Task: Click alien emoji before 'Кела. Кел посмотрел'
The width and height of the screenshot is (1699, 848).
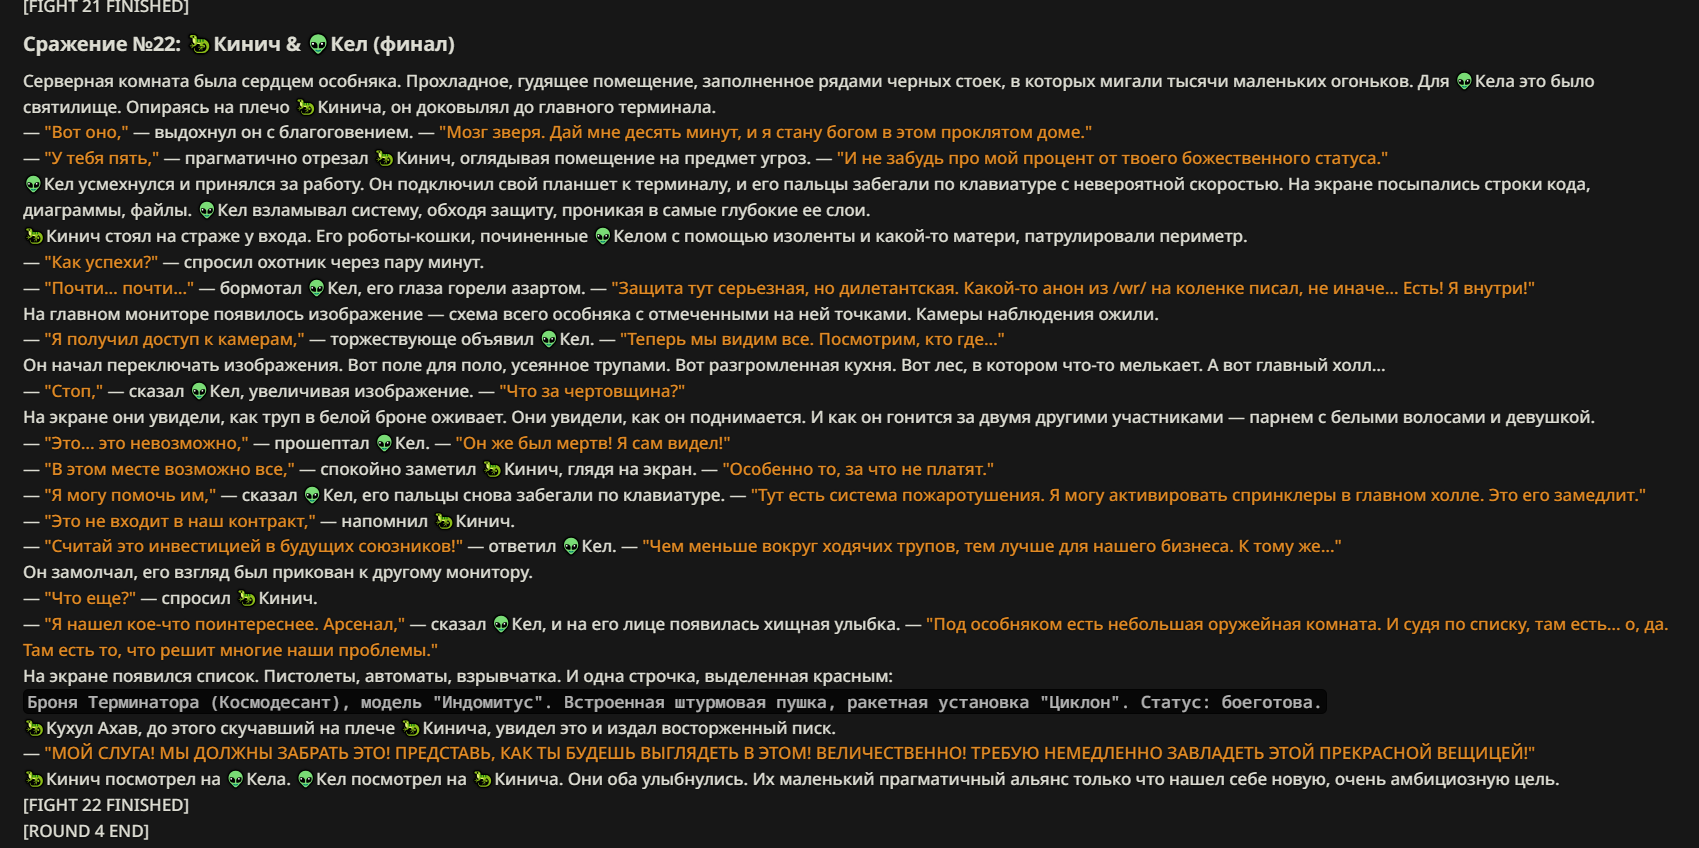Action: [x=236, y=779]
